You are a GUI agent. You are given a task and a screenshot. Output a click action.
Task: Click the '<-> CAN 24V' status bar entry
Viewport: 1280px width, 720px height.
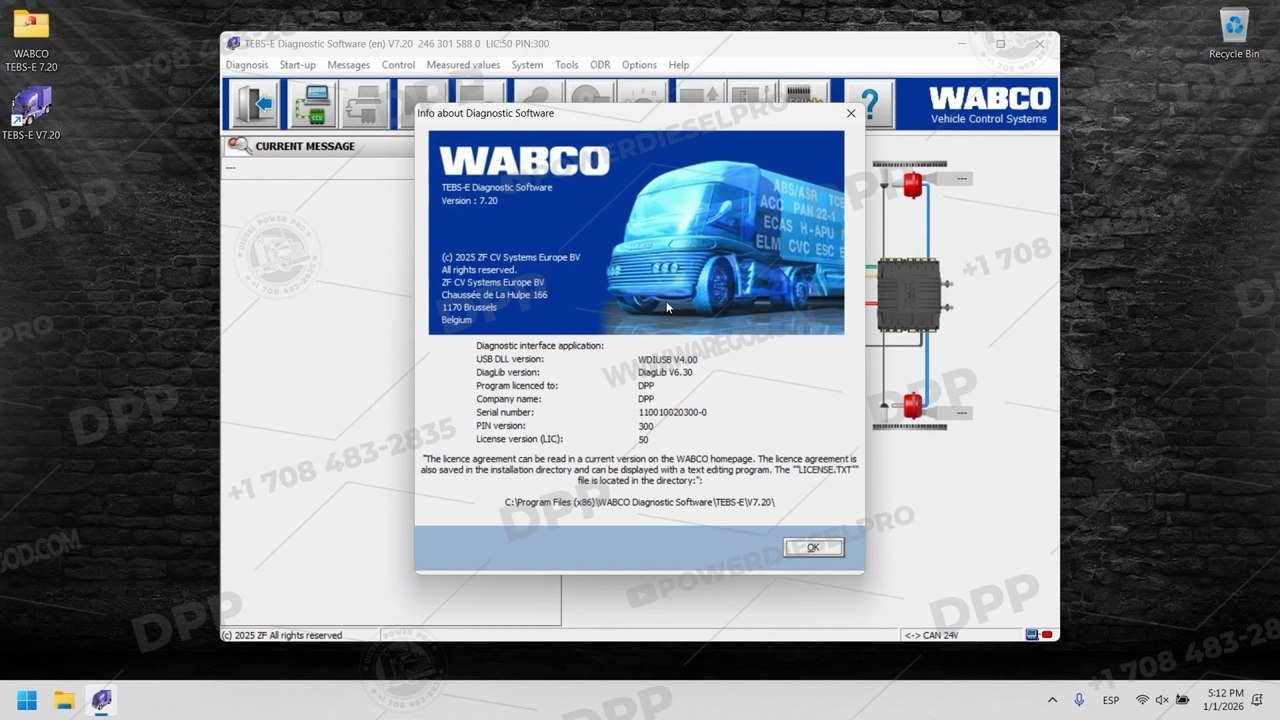point(930,635)
